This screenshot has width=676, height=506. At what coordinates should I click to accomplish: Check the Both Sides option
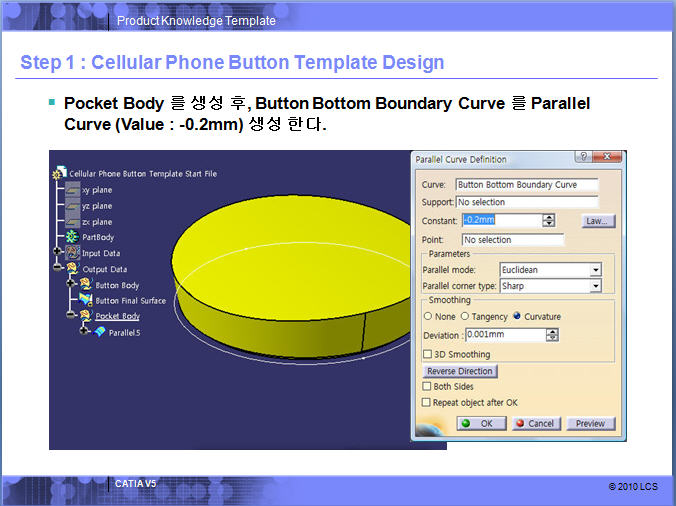click(428, 386)
